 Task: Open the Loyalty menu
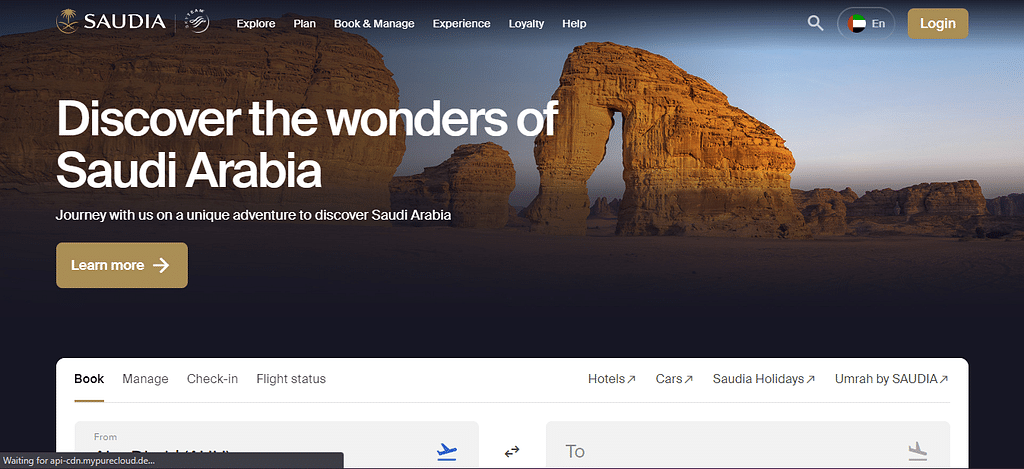tap(526, 23)
